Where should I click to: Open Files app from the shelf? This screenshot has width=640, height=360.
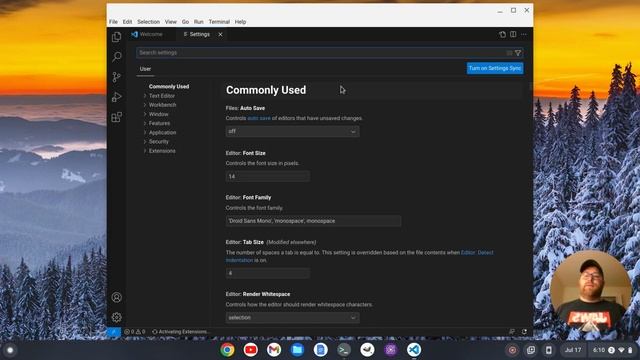coord(297,350)
